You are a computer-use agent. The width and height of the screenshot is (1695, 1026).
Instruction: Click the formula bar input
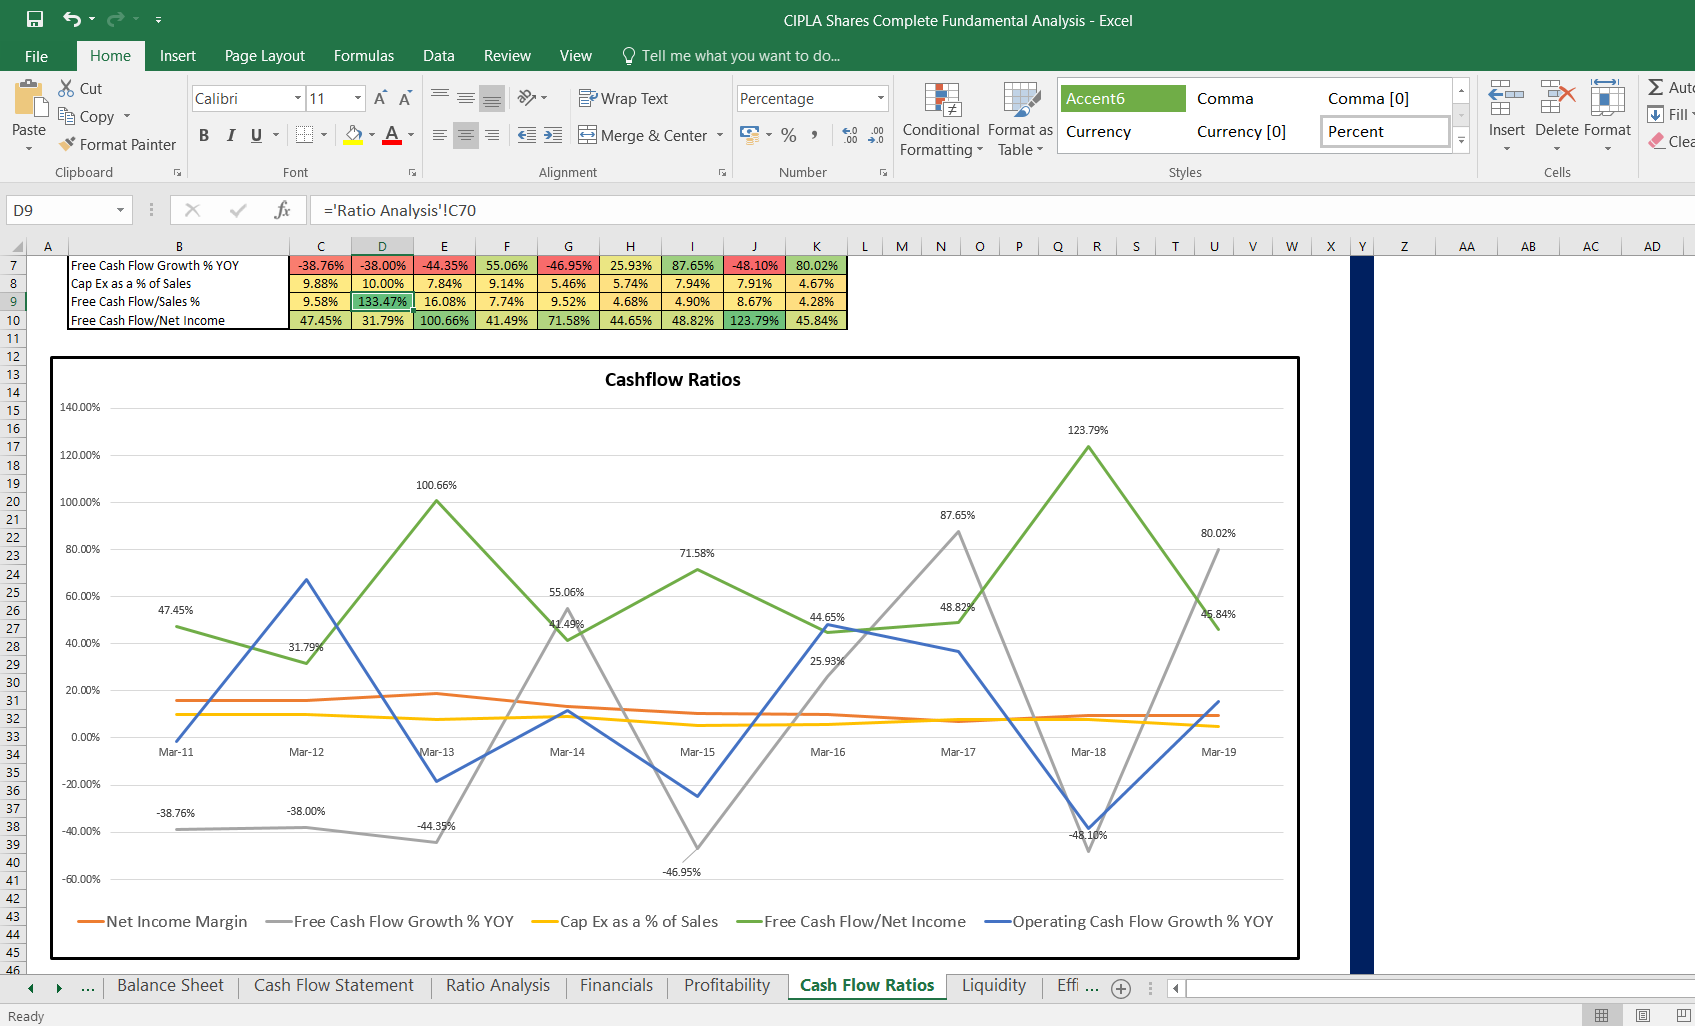[900, 210]
